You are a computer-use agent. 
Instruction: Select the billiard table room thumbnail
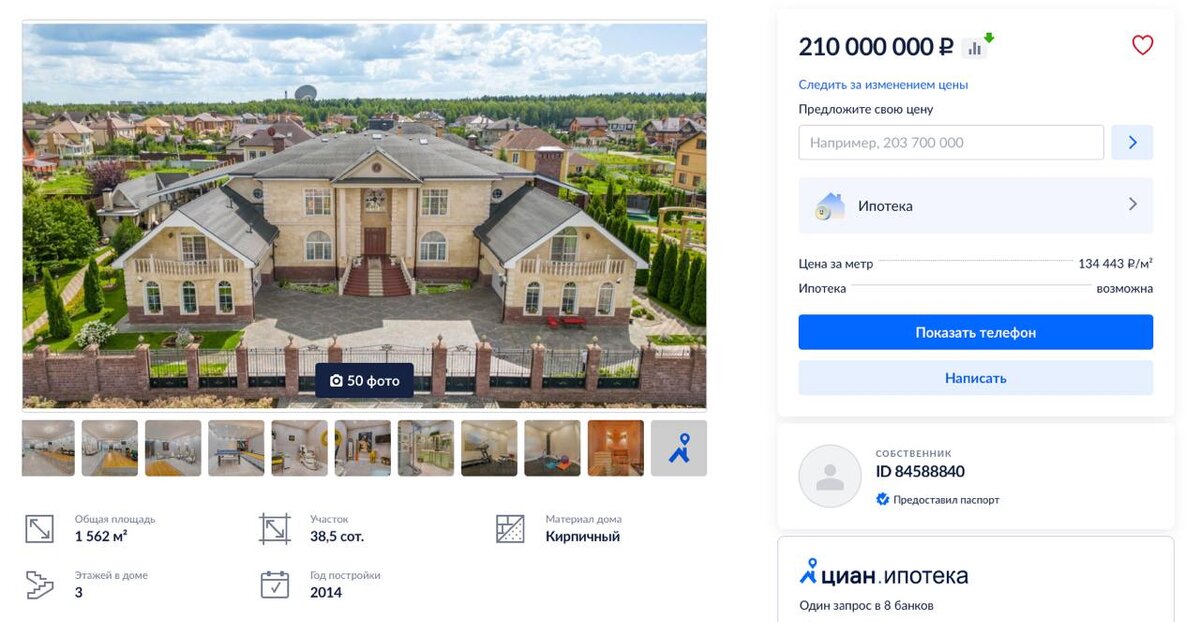click(x=236, y=448)
